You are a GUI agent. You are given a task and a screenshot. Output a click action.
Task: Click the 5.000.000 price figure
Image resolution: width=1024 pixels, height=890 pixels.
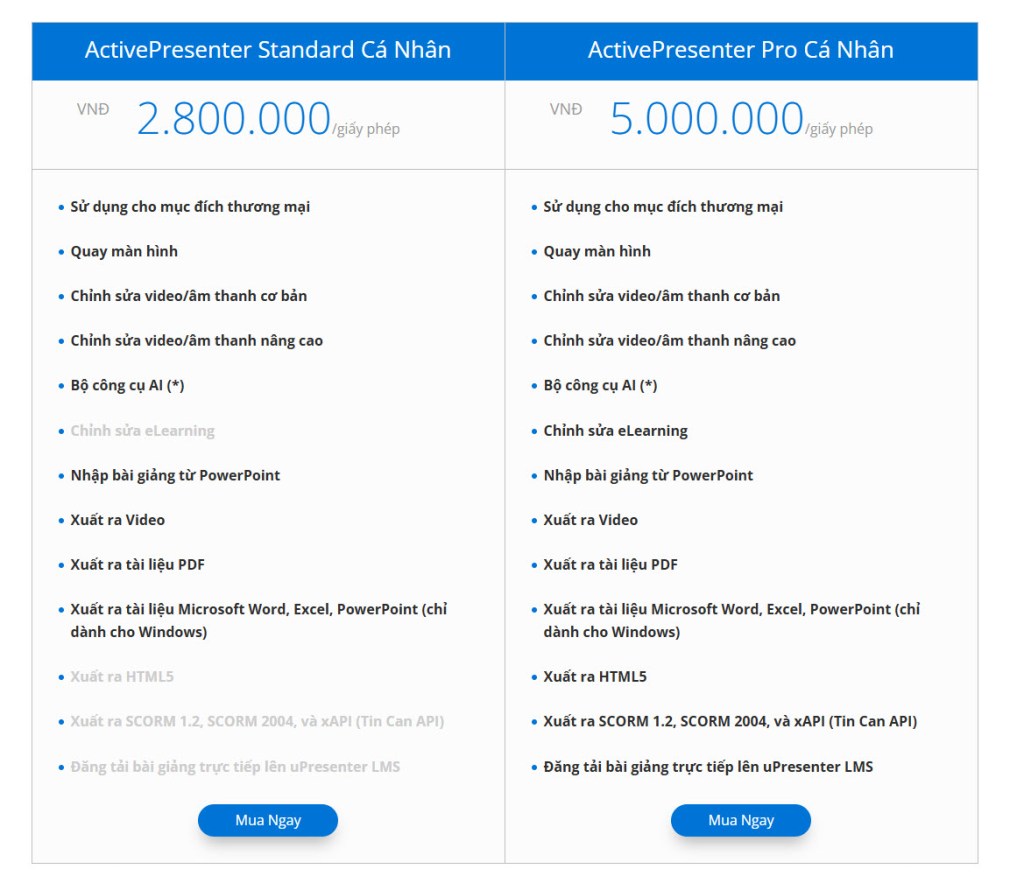pos(706,119)
